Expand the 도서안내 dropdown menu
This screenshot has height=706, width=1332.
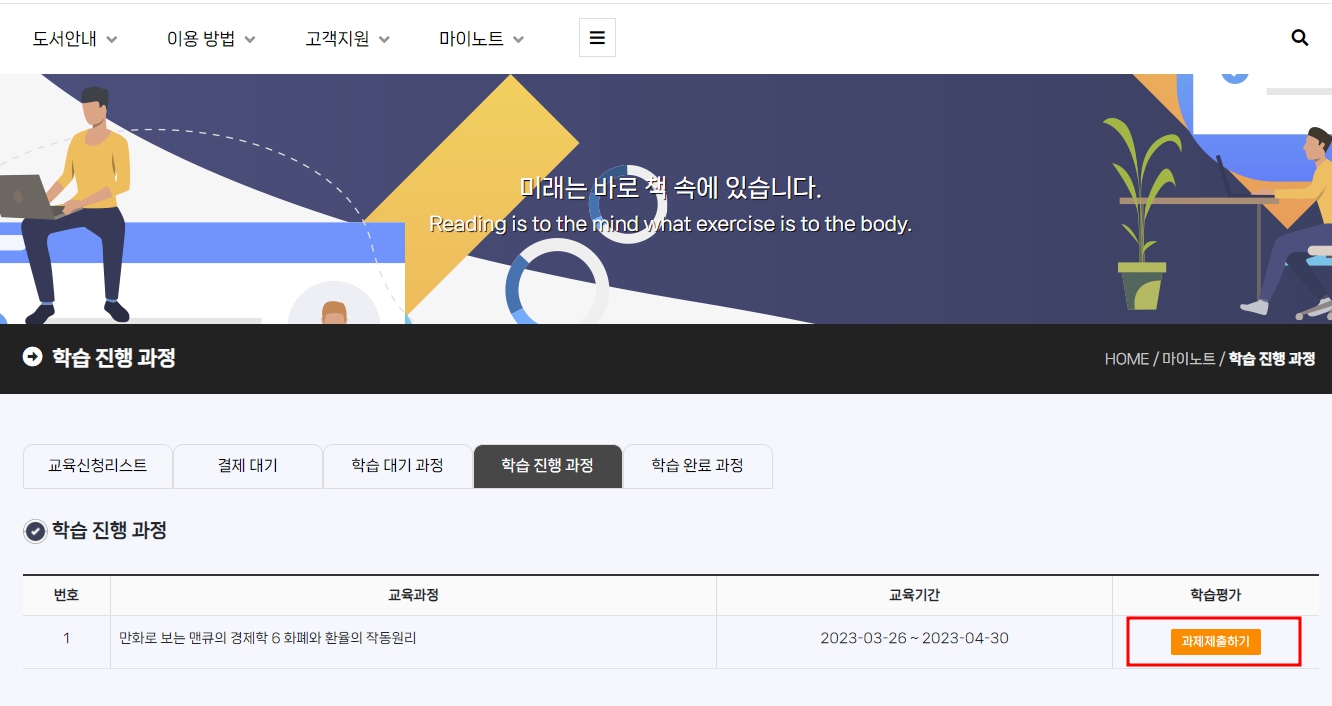(75, 39)
